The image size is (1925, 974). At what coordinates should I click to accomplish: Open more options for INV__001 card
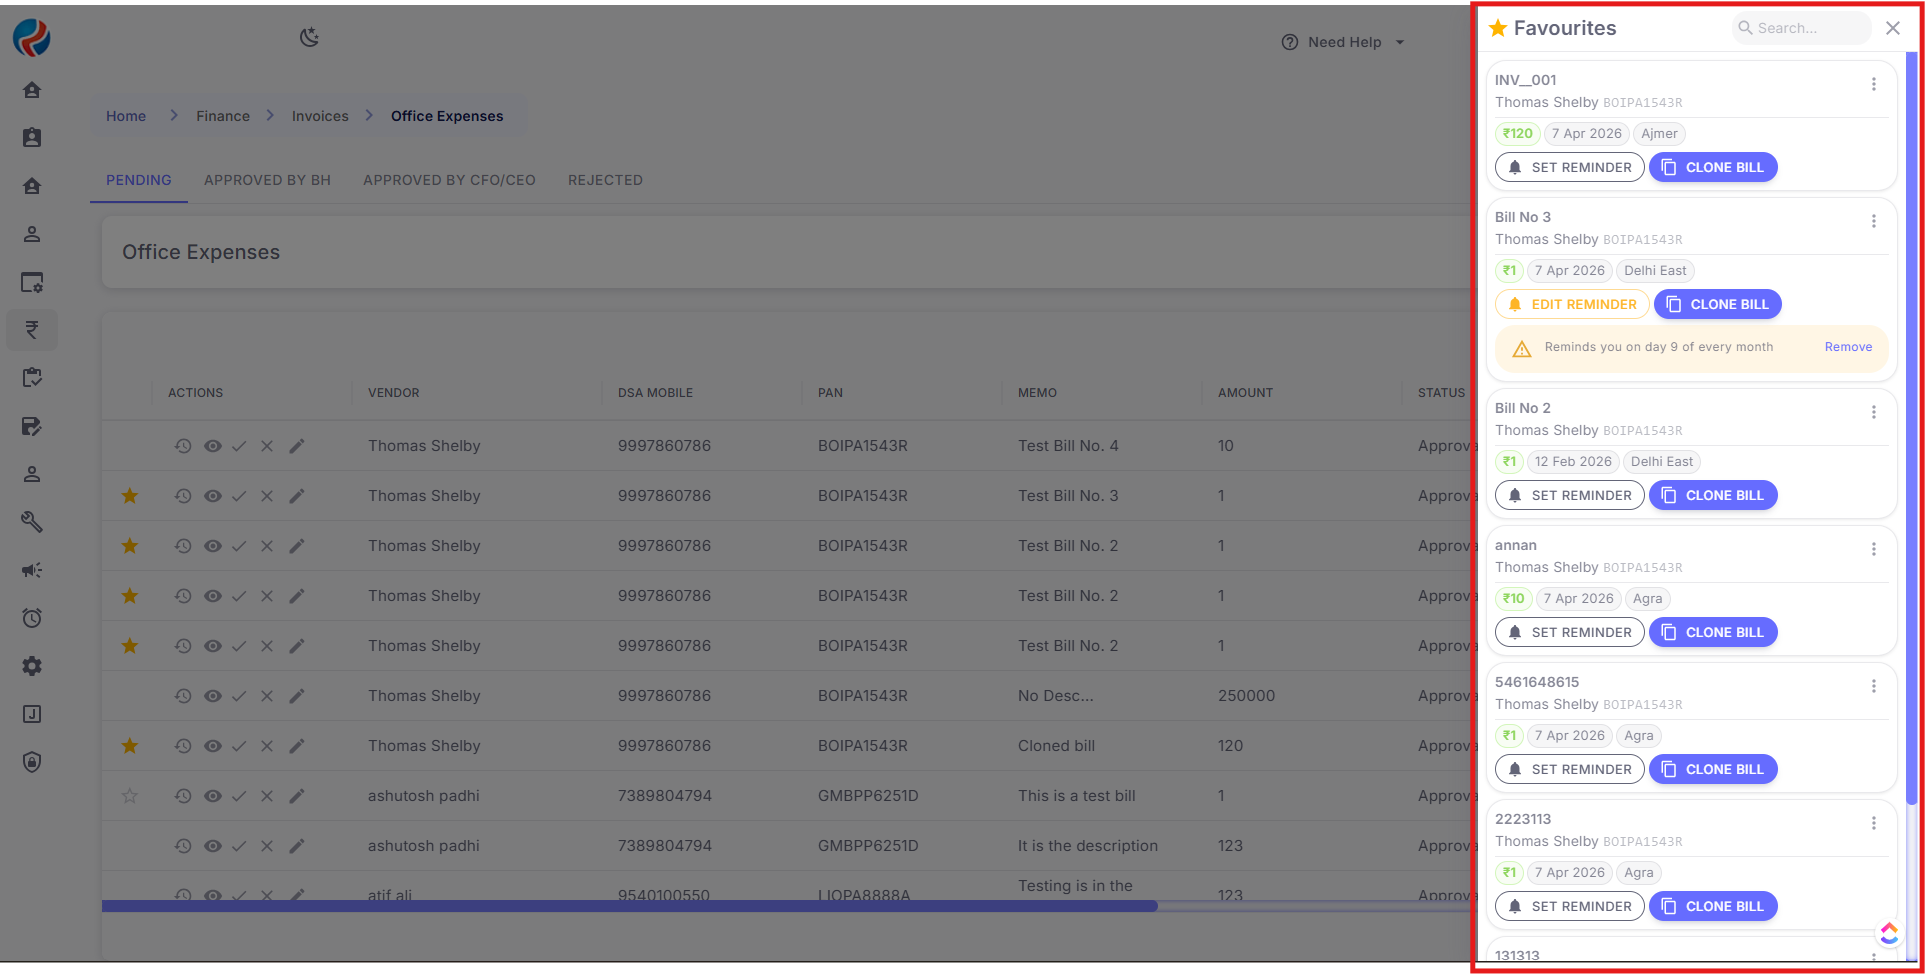pos(1873,85)
